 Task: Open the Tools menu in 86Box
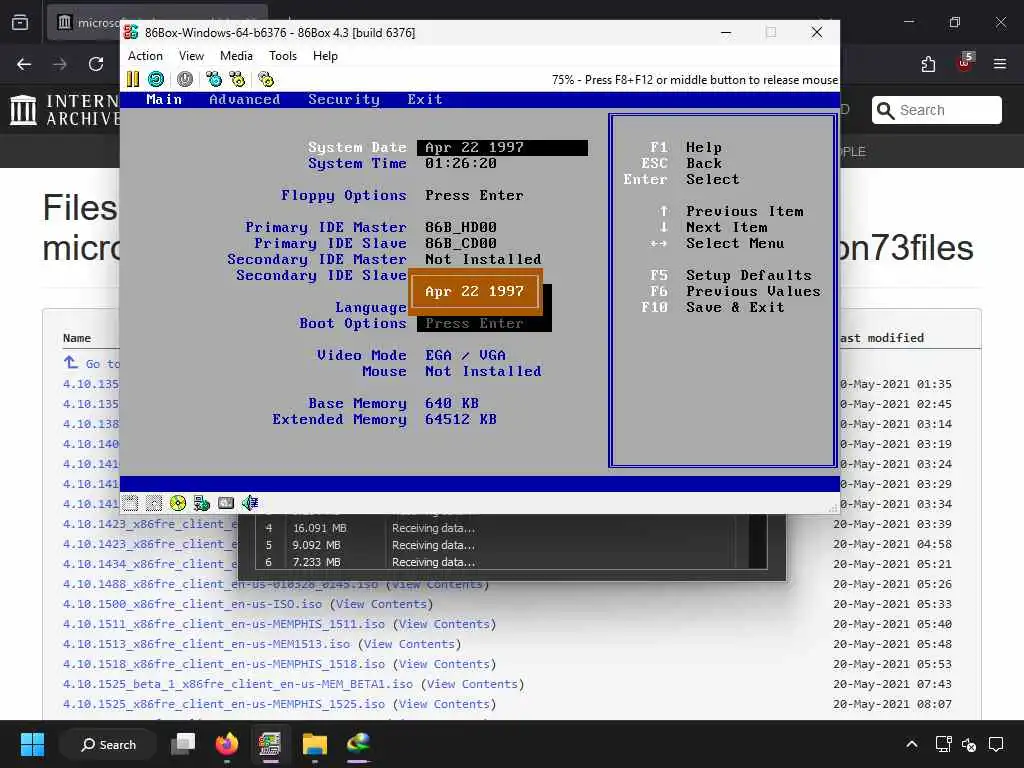click(x=283, y=56)
